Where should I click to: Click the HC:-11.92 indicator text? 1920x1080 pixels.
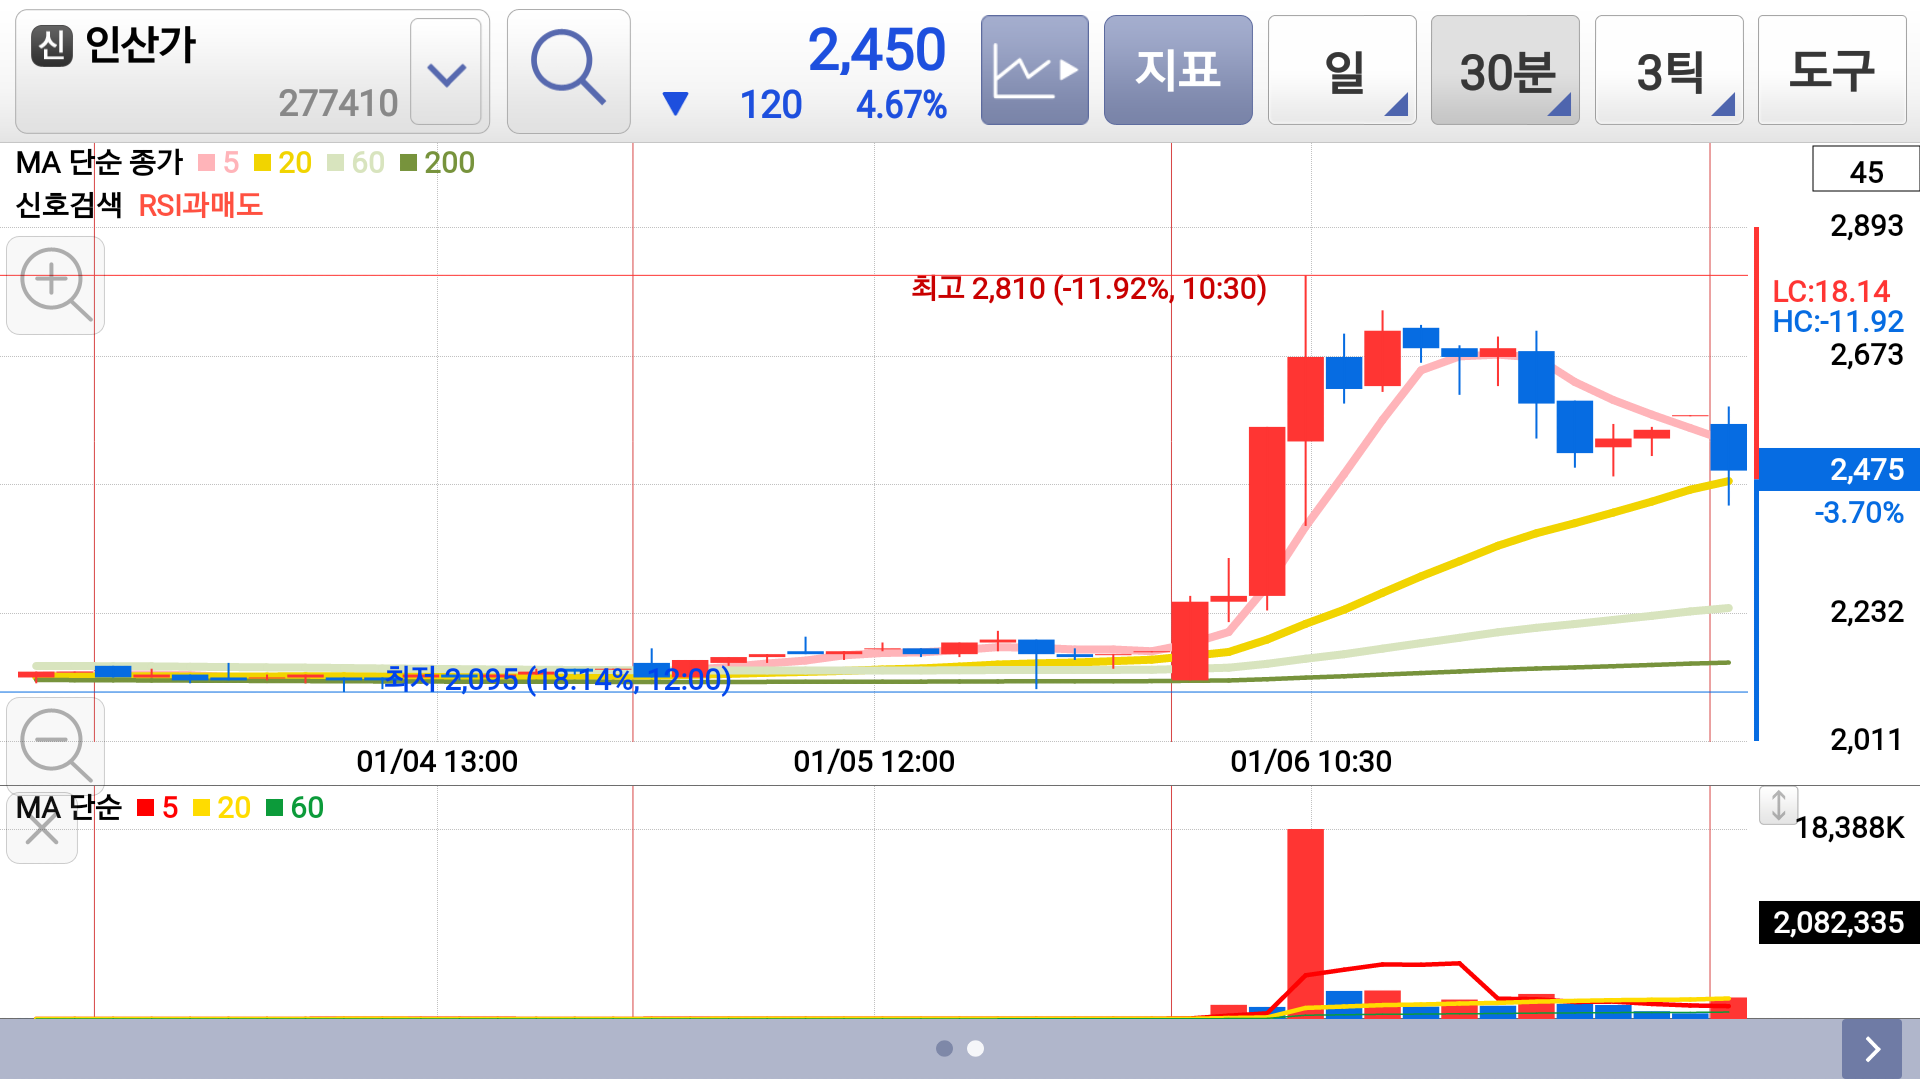(x=1838, y=322)
